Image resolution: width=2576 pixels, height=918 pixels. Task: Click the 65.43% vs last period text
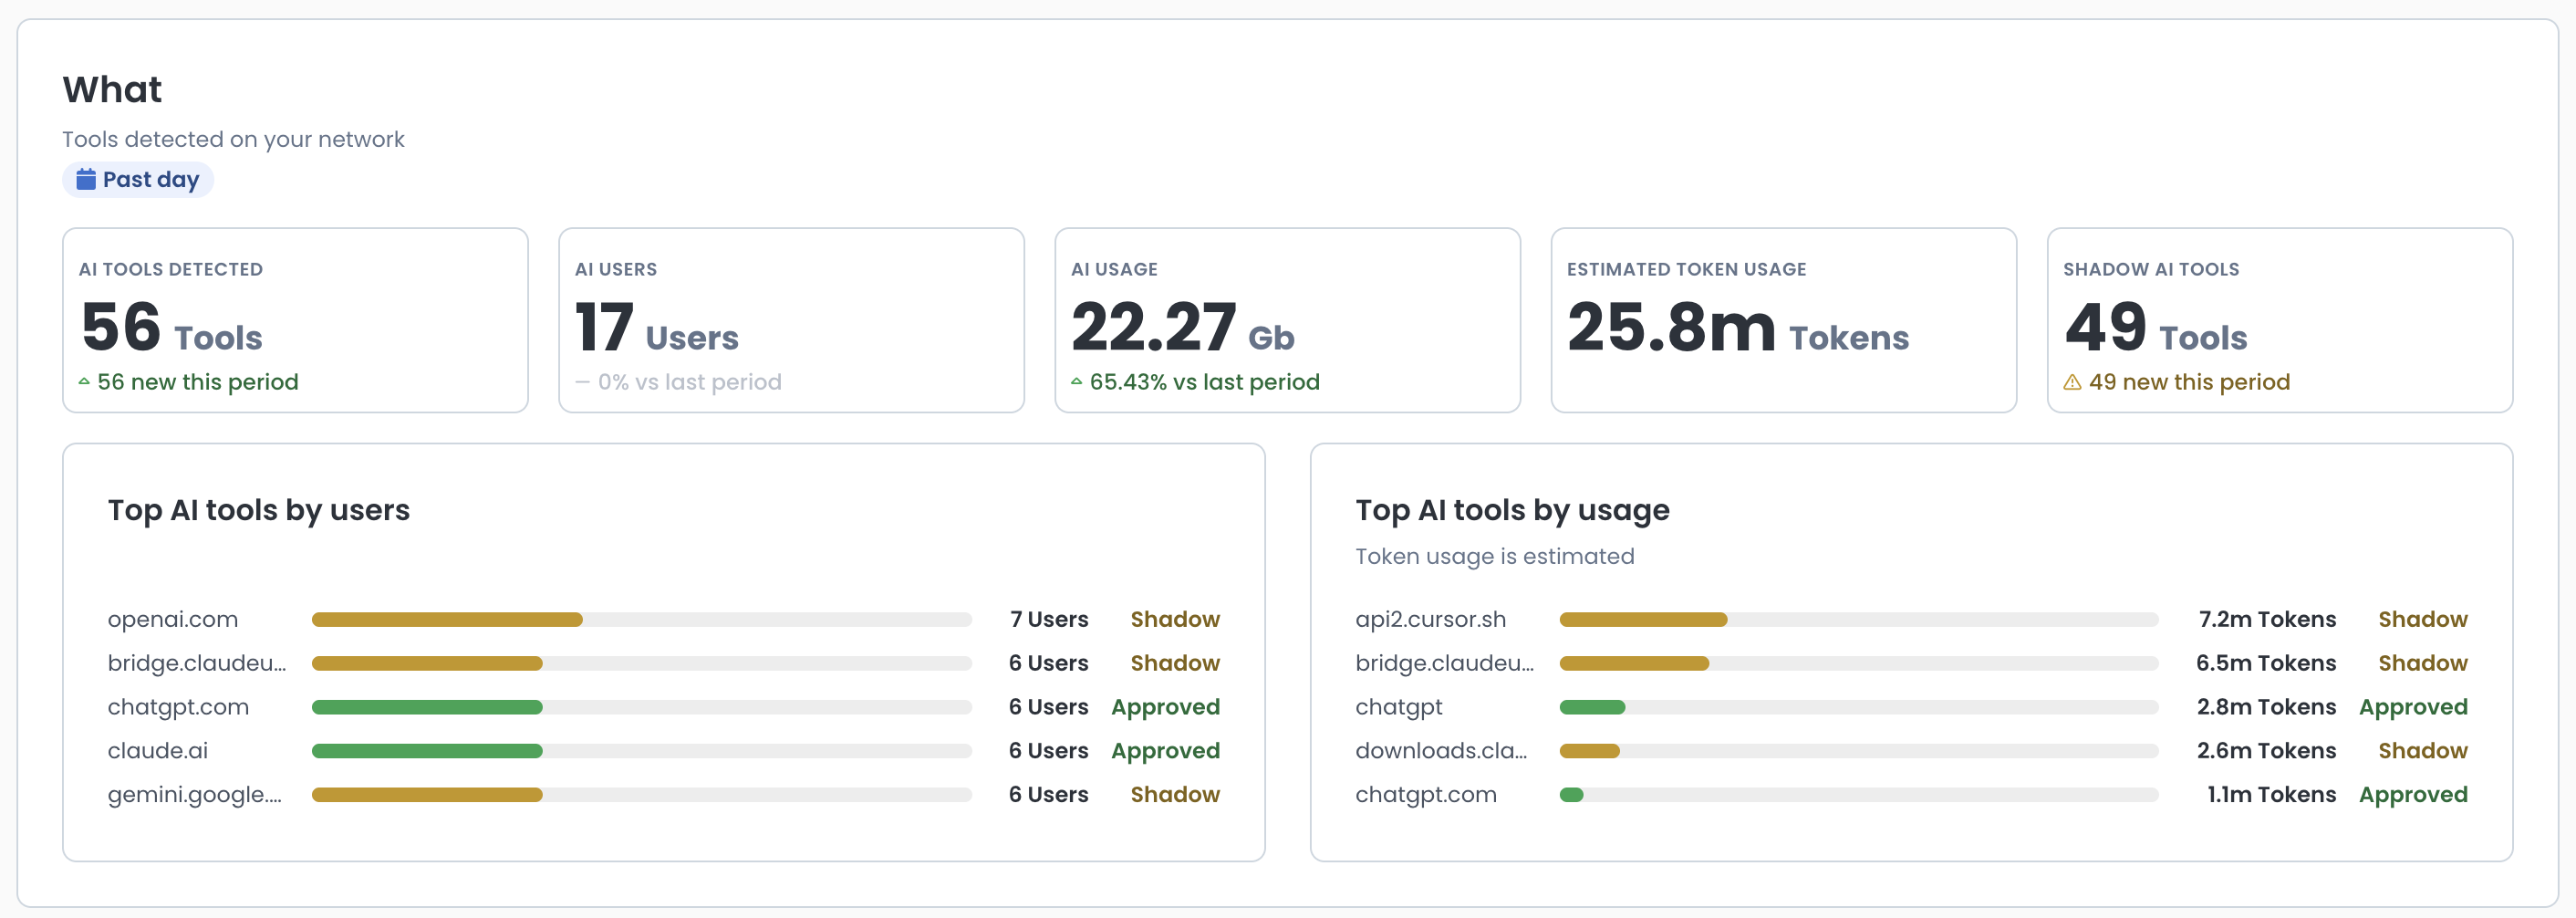1204,382
